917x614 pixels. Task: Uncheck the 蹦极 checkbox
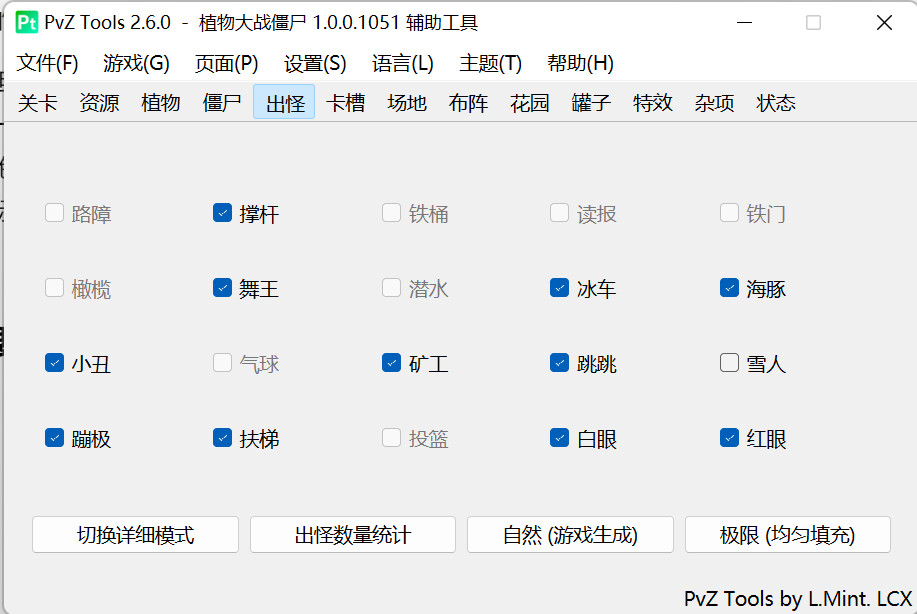click(54, 437)
